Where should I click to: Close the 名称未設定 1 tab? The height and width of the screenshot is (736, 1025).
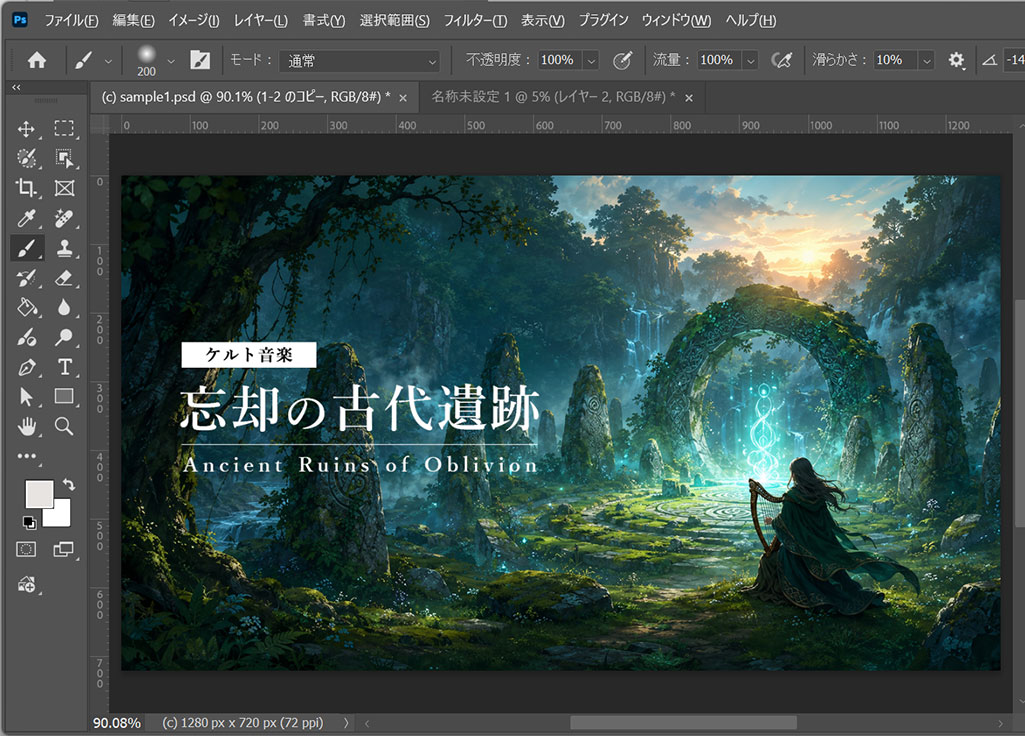pyautogui.click(x=689, y=98)
